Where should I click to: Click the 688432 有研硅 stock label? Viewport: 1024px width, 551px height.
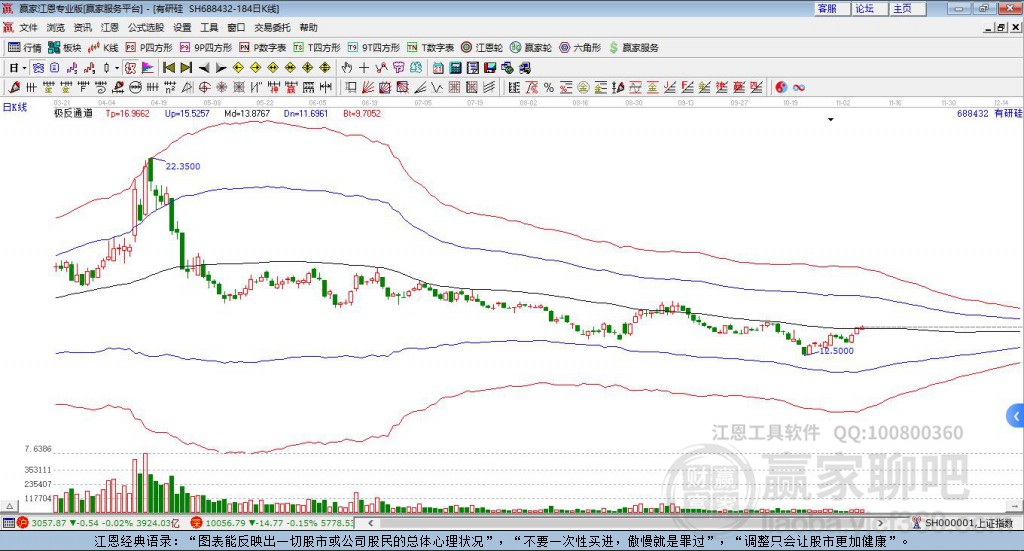[x=989, y=113]
